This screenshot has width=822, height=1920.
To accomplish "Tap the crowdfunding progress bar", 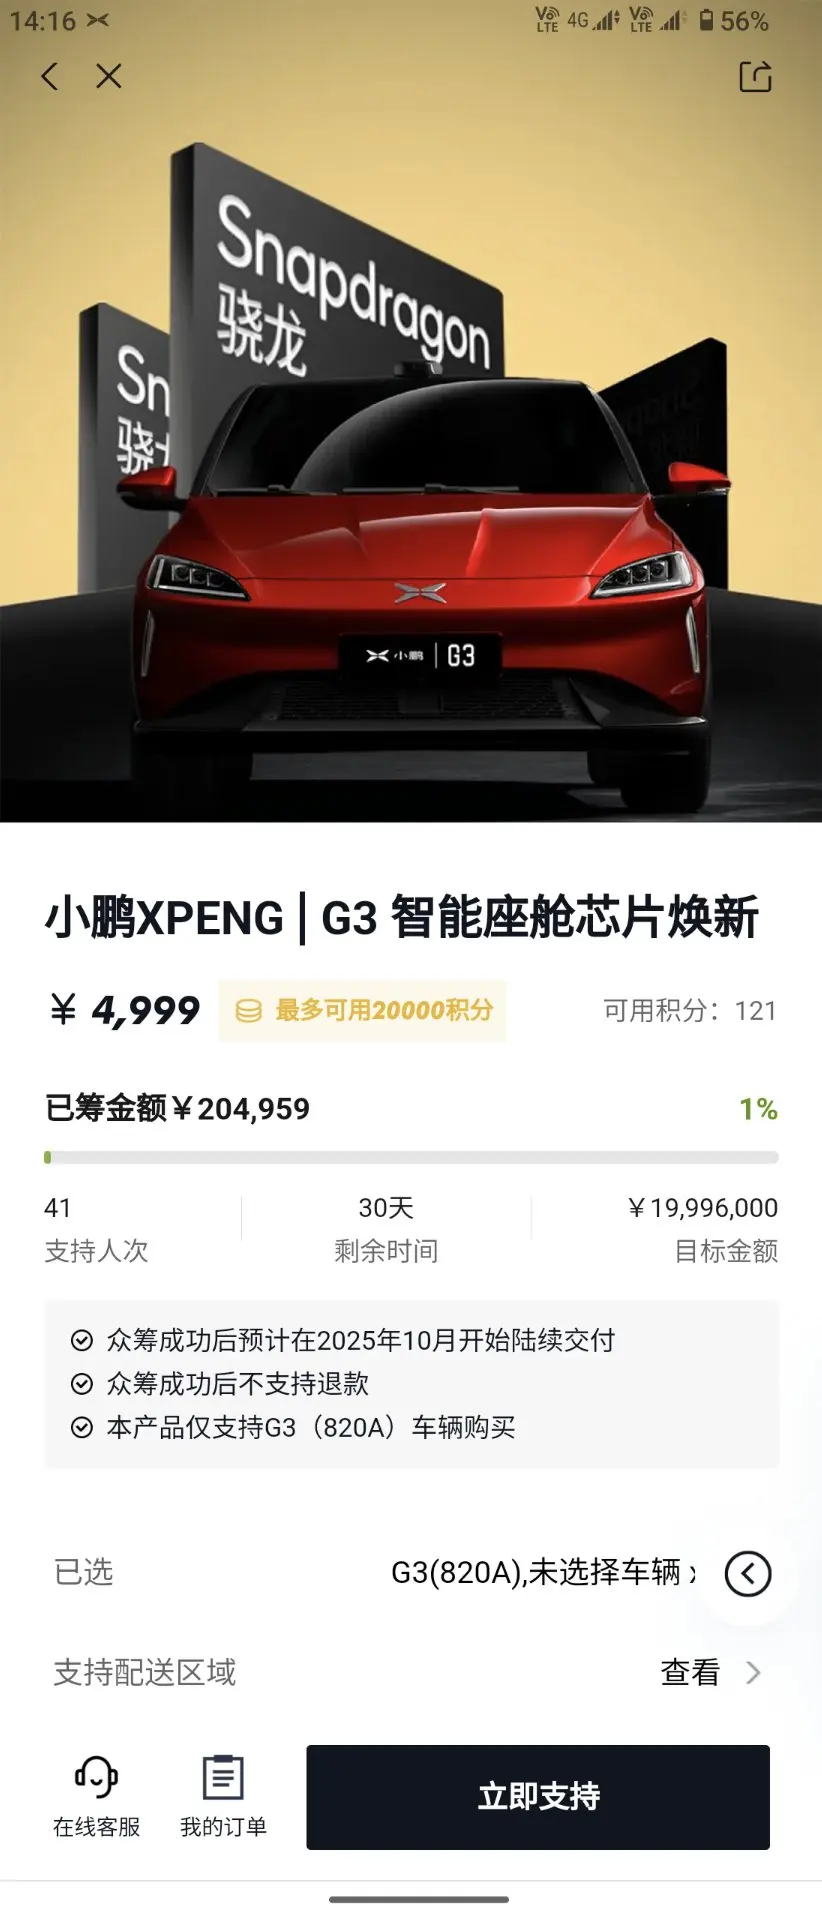I will point(411,1158).
